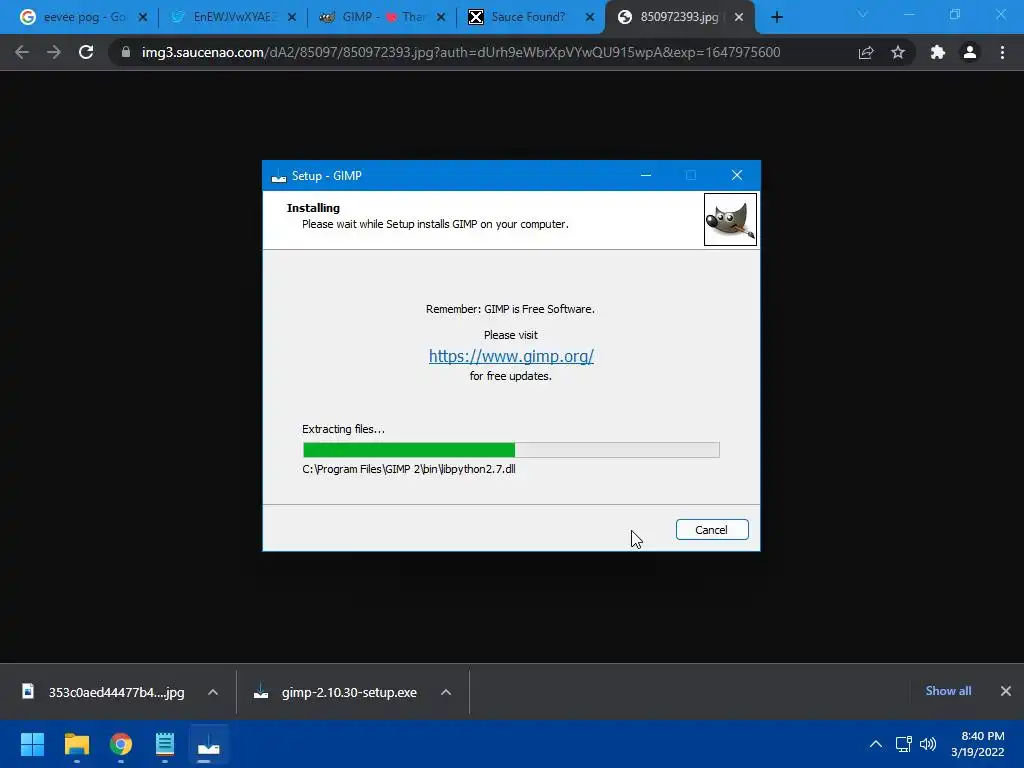Screen dimensions: 1024x768
Task: Open the clock showing 8:40 PM
Action: pos(978,744)
